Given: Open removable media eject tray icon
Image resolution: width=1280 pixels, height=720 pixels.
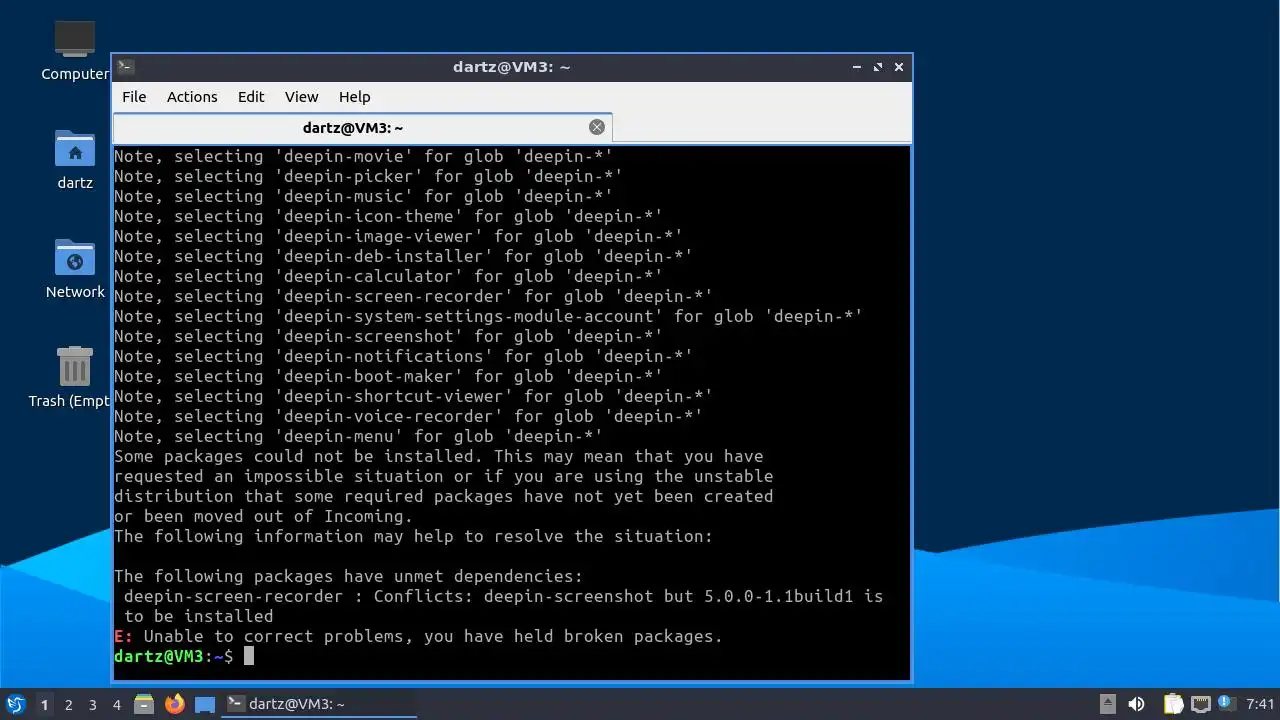Looking at the screenshot, I should pyautogui.click(x=1108, y=704).
